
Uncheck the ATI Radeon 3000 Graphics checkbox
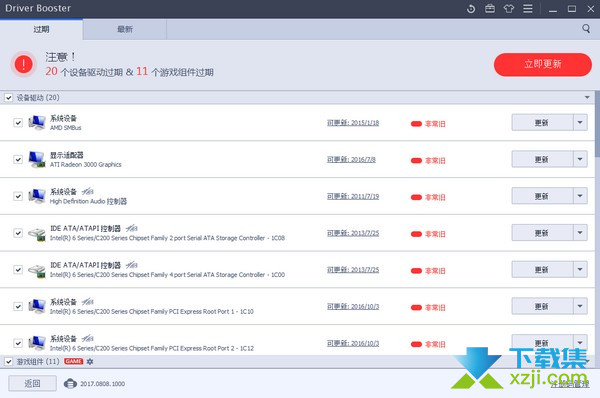point(18,159)
